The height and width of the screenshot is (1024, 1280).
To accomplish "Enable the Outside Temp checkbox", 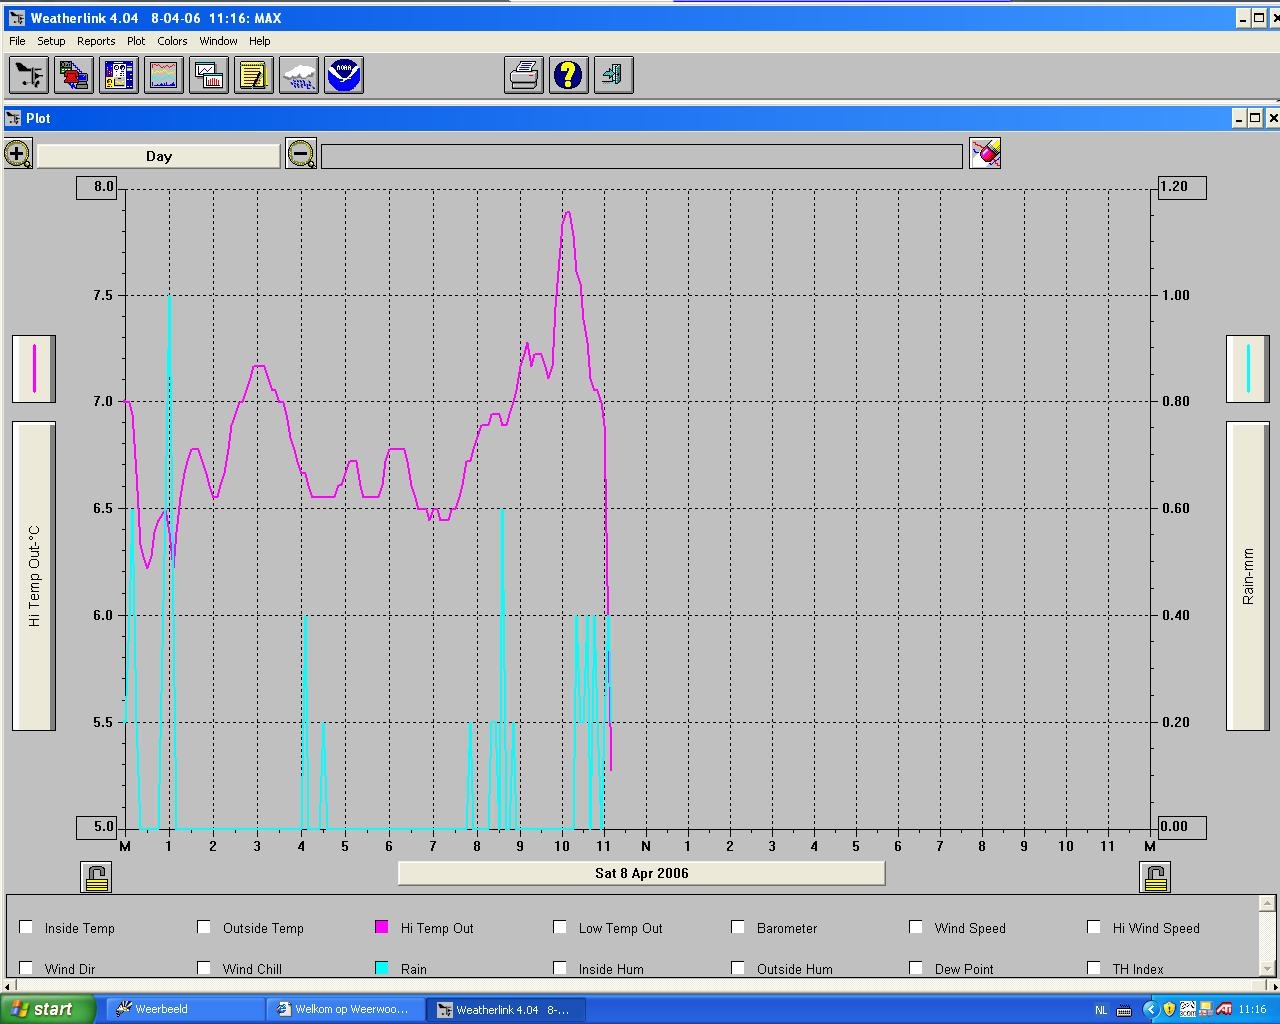I will pos(204,927).
